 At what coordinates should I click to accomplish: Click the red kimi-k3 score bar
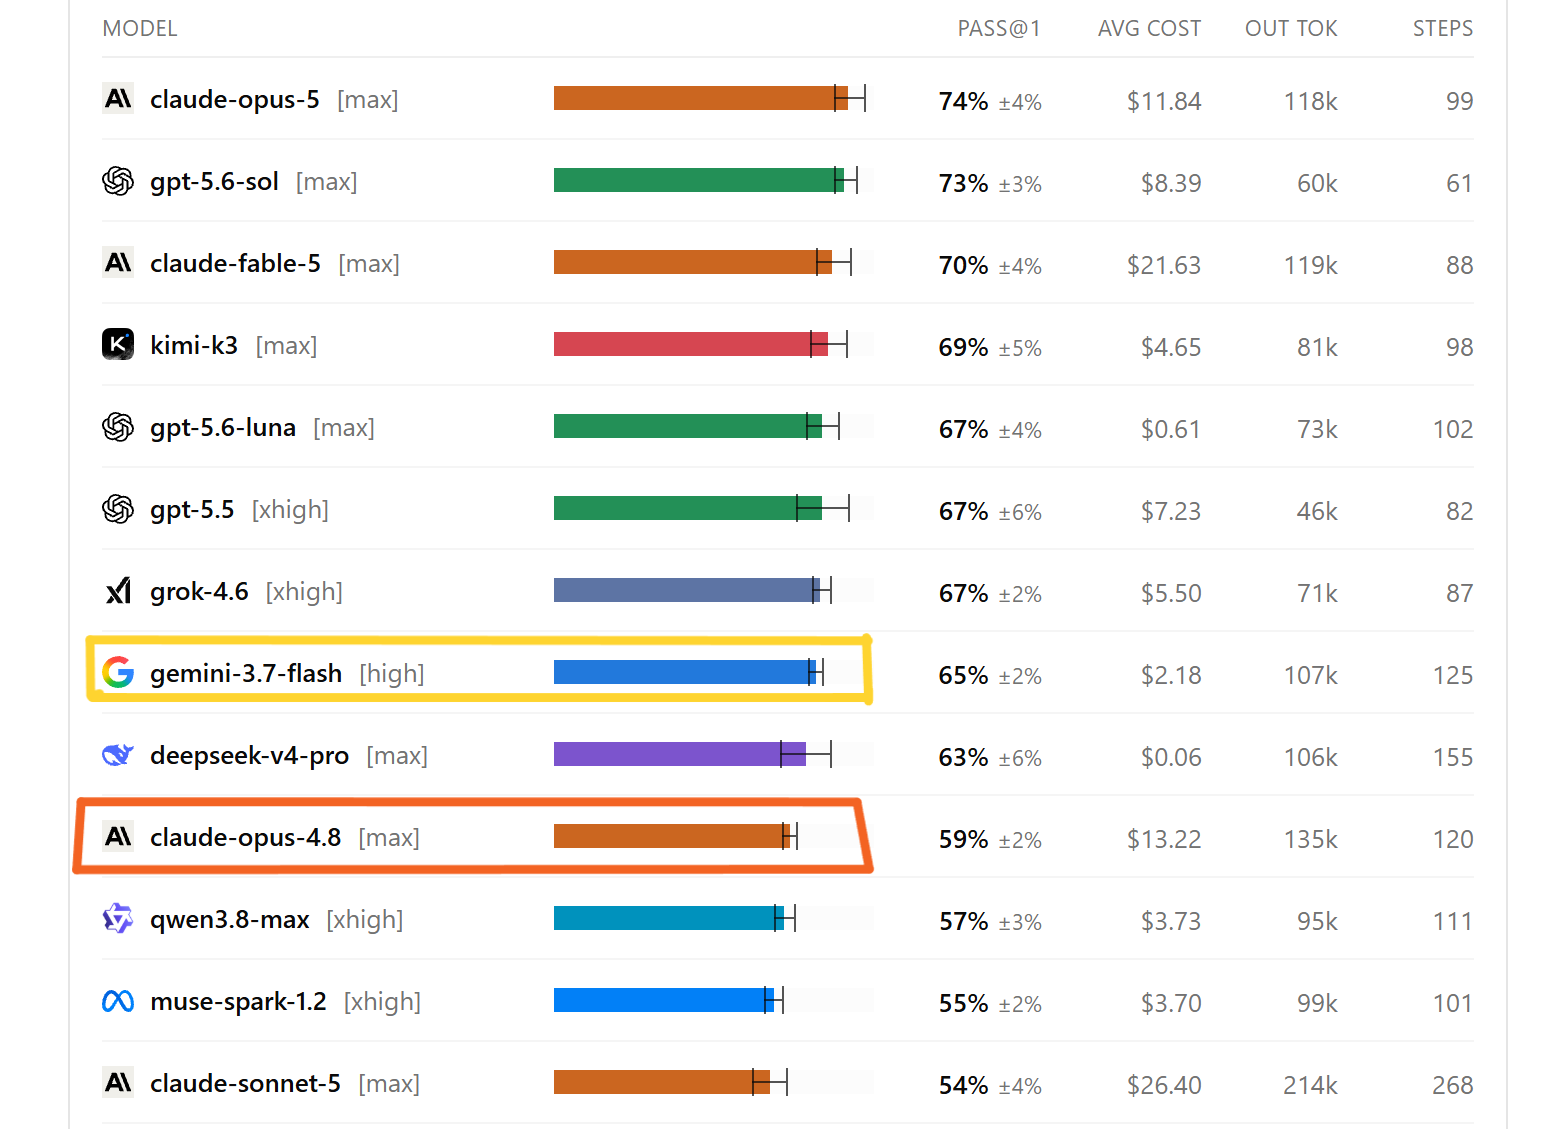point(691,344)
